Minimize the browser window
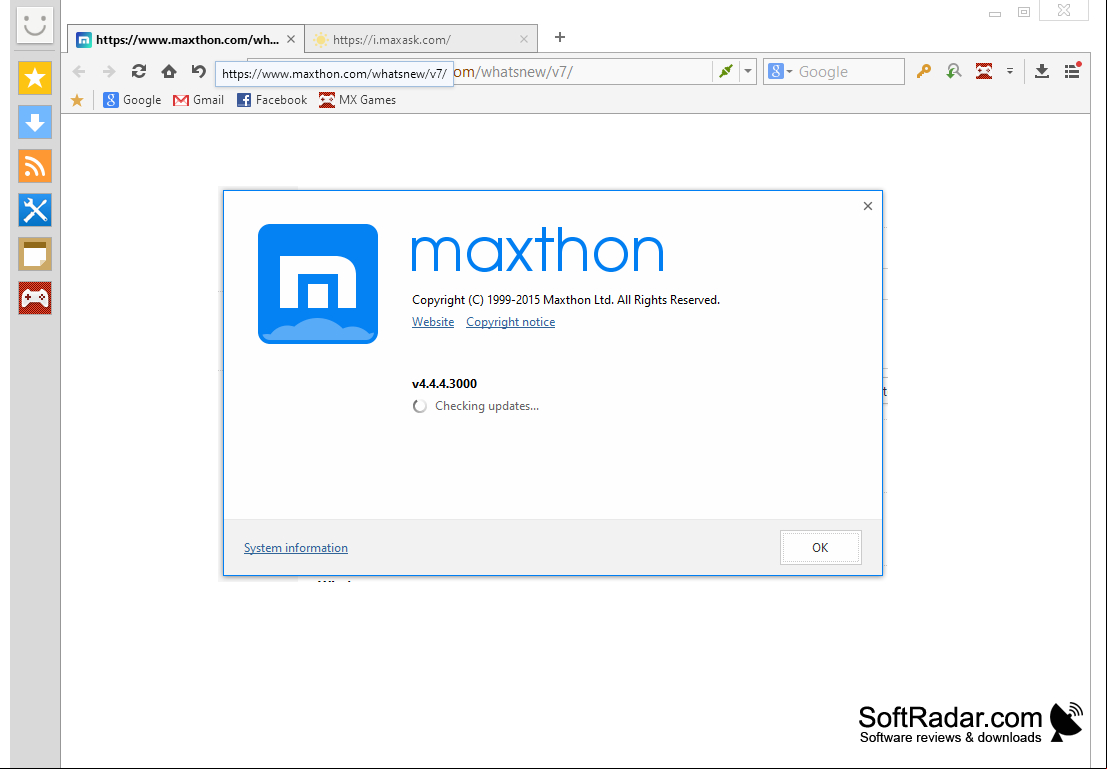Image resolution: width=1107 pixels, height=769 pixels. (x=995, y=13)
